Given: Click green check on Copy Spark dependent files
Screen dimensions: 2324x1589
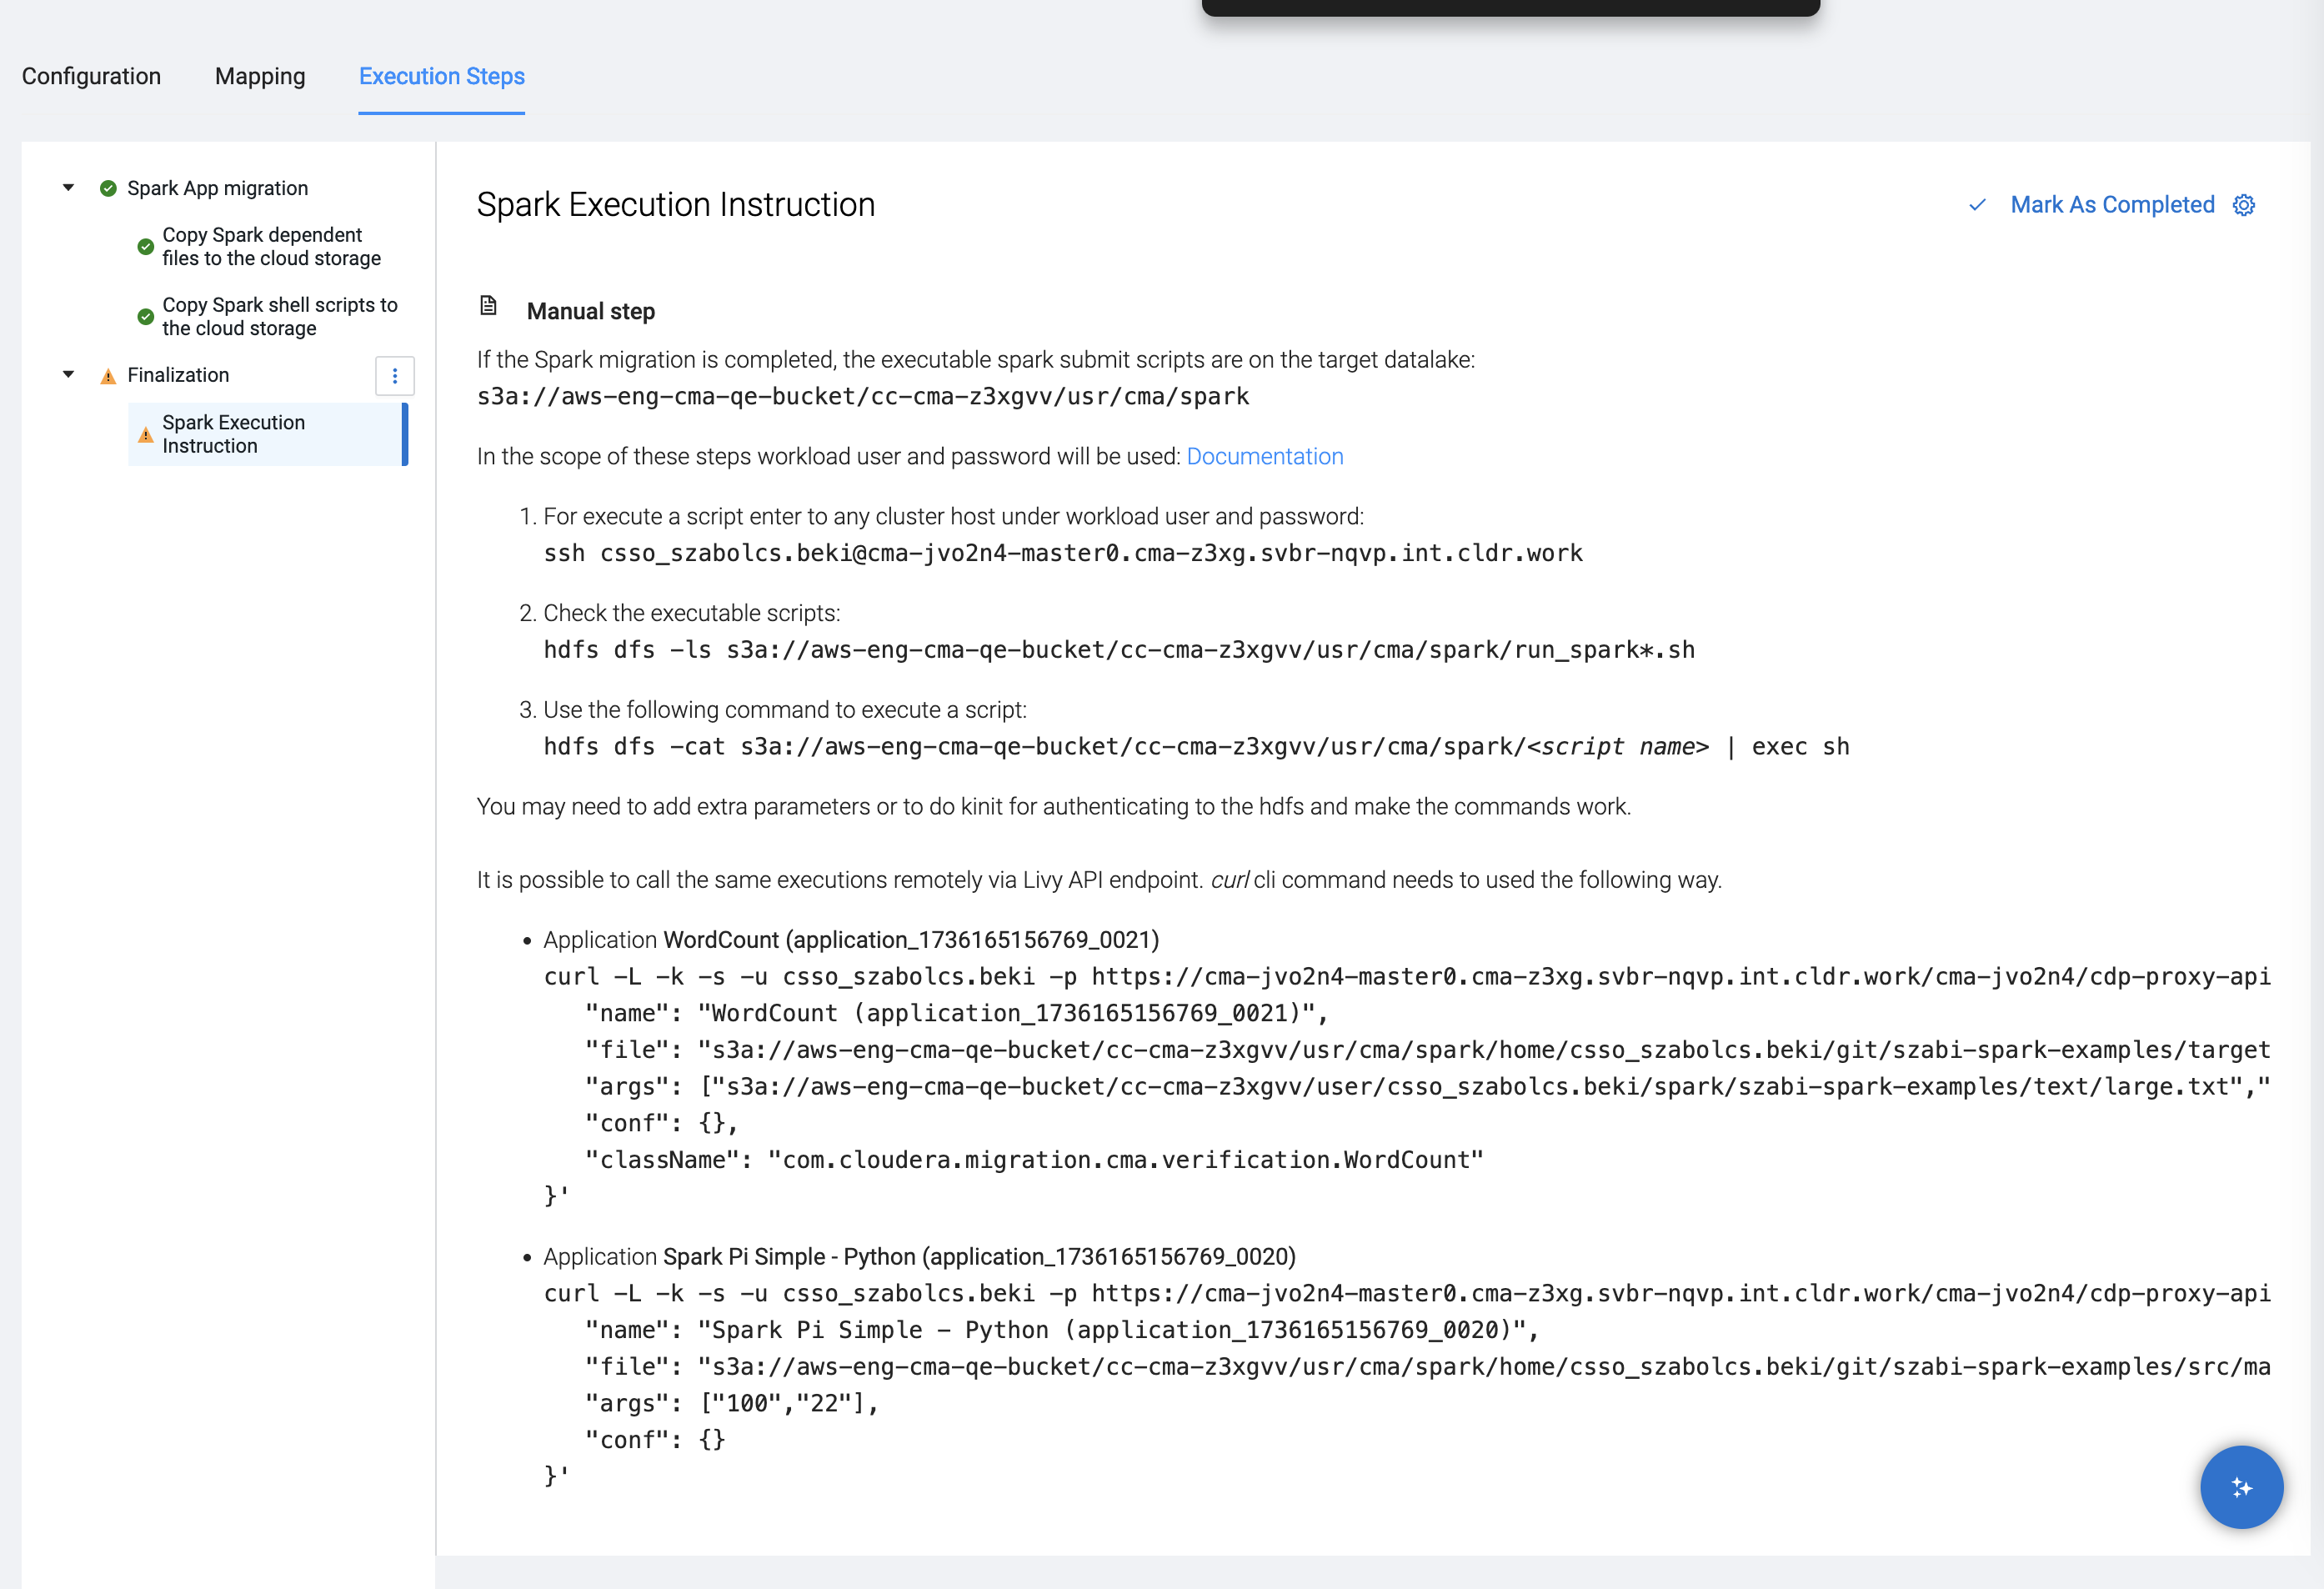Looking at the screenshot, I should [x=146, y=247].
